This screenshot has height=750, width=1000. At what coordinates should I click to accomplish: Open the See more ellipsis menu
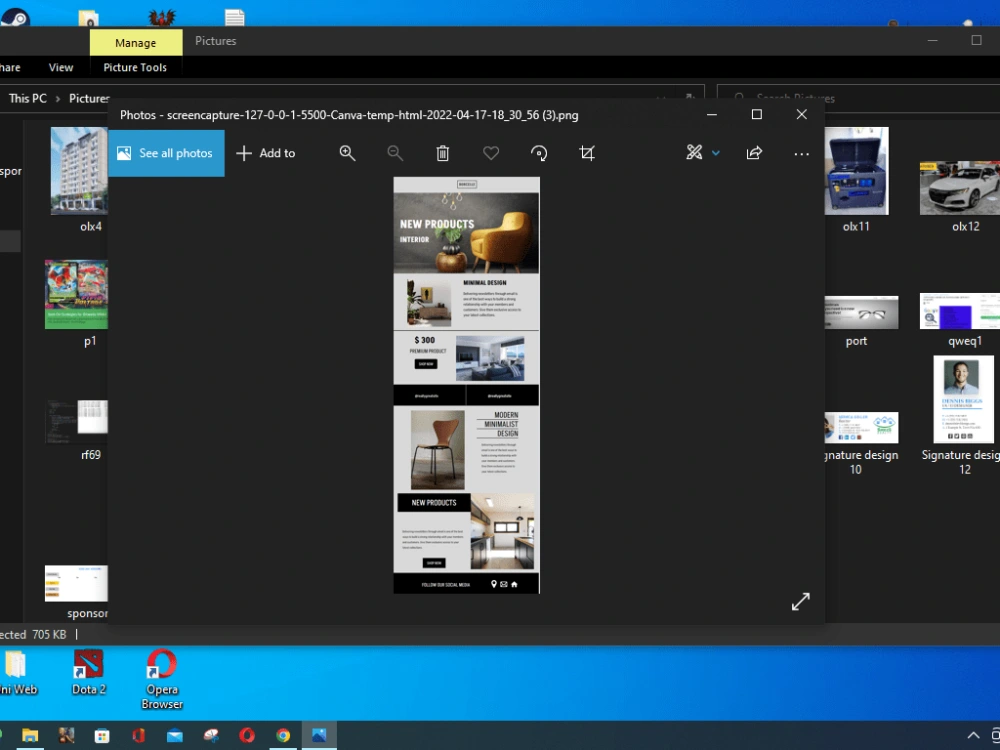coord(802,154)
